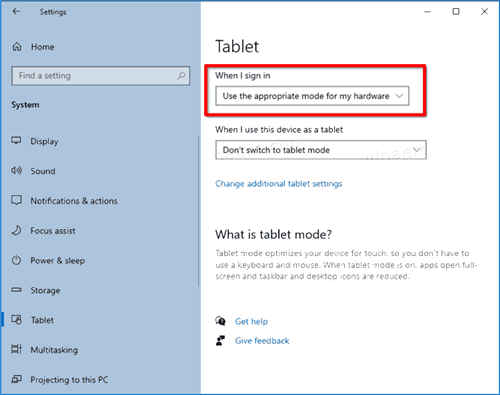
Task: Click Change additional tablet settings link
Action: click(x=279, y=184)
